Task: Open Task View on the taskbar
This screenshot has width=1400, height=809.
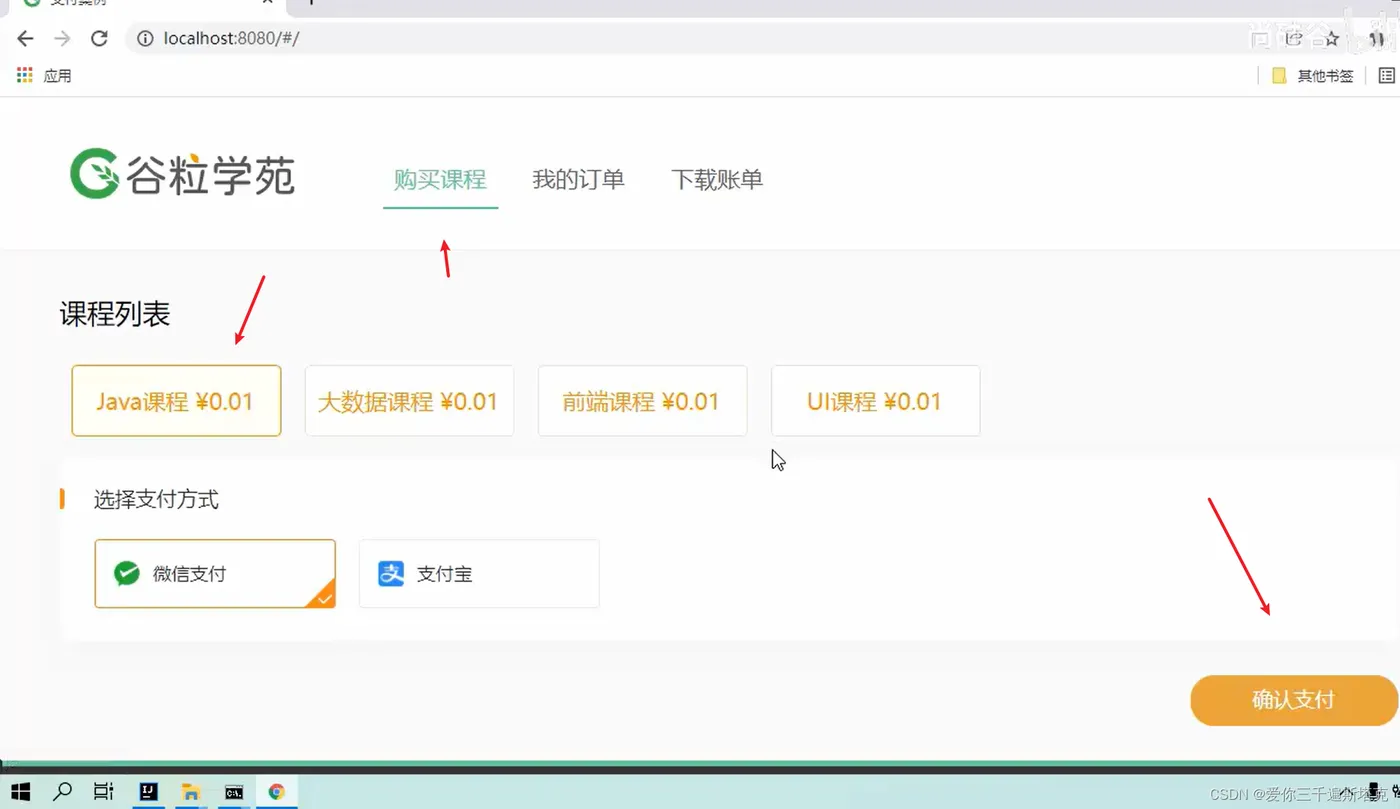Action: tap(103, 791)
